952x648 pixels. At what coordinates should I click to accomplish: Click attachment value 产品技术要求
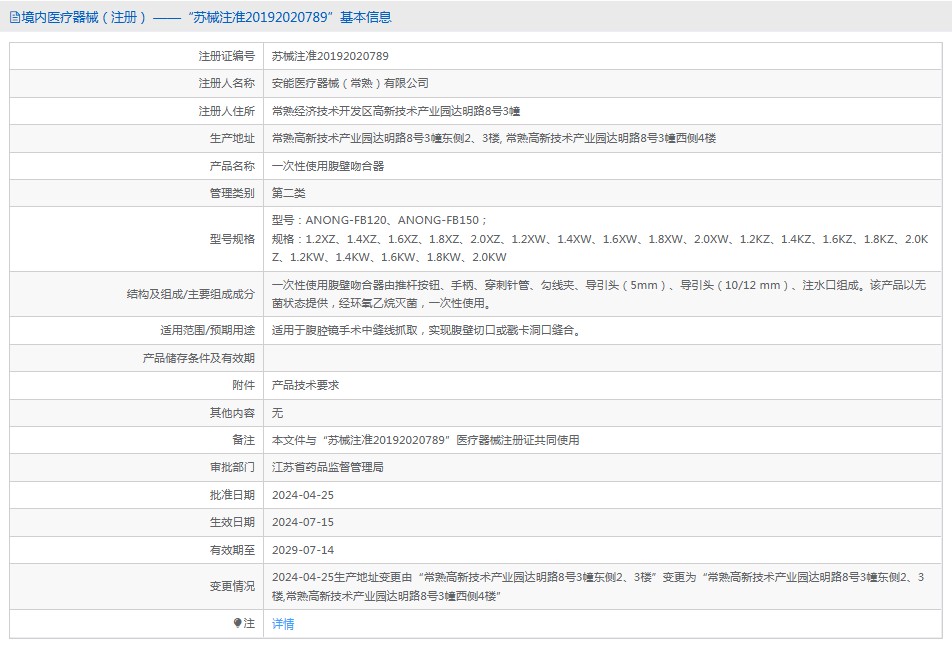[x=305, y=385]
